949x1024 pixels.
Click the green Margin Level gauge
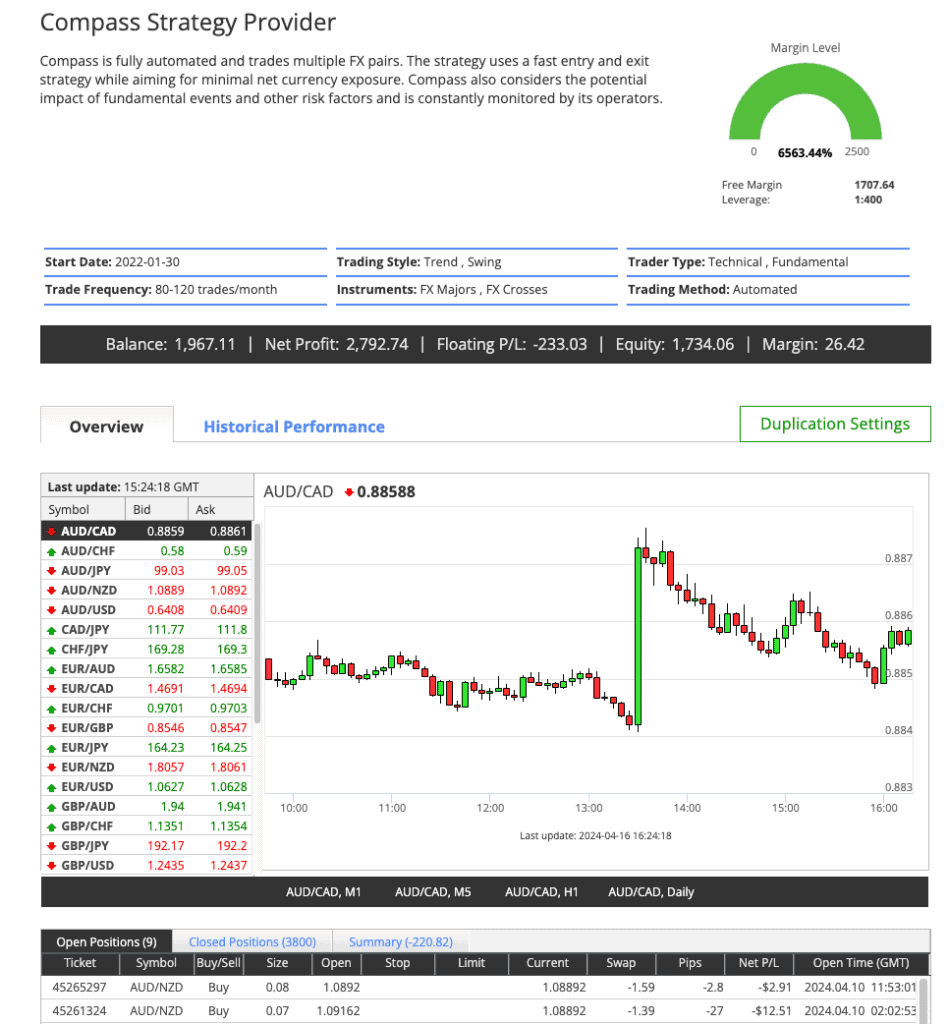coord(805,101)
